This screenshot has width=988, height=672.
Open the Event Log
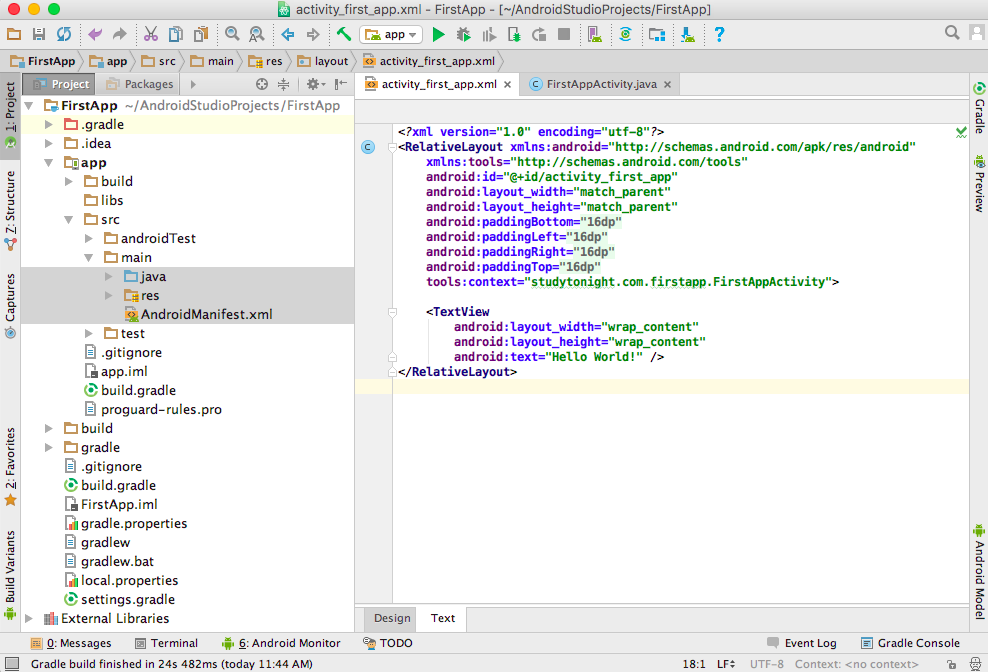point(801,643)
